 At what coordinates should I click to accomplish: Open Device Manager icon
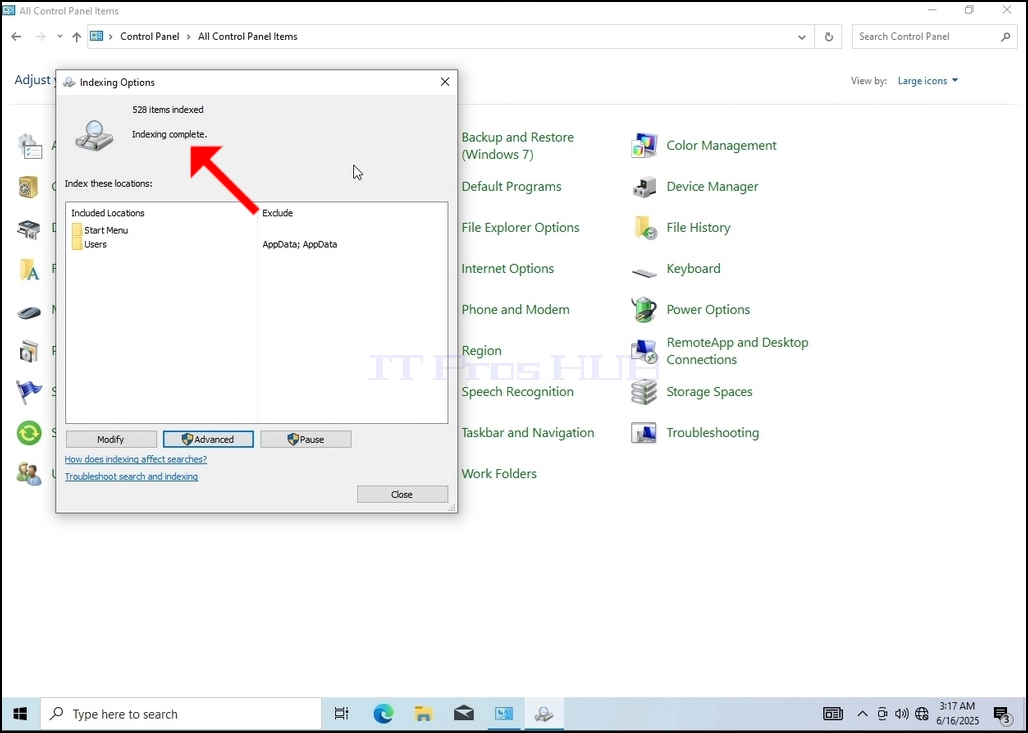pyautogui.click(x=644, y=187)
